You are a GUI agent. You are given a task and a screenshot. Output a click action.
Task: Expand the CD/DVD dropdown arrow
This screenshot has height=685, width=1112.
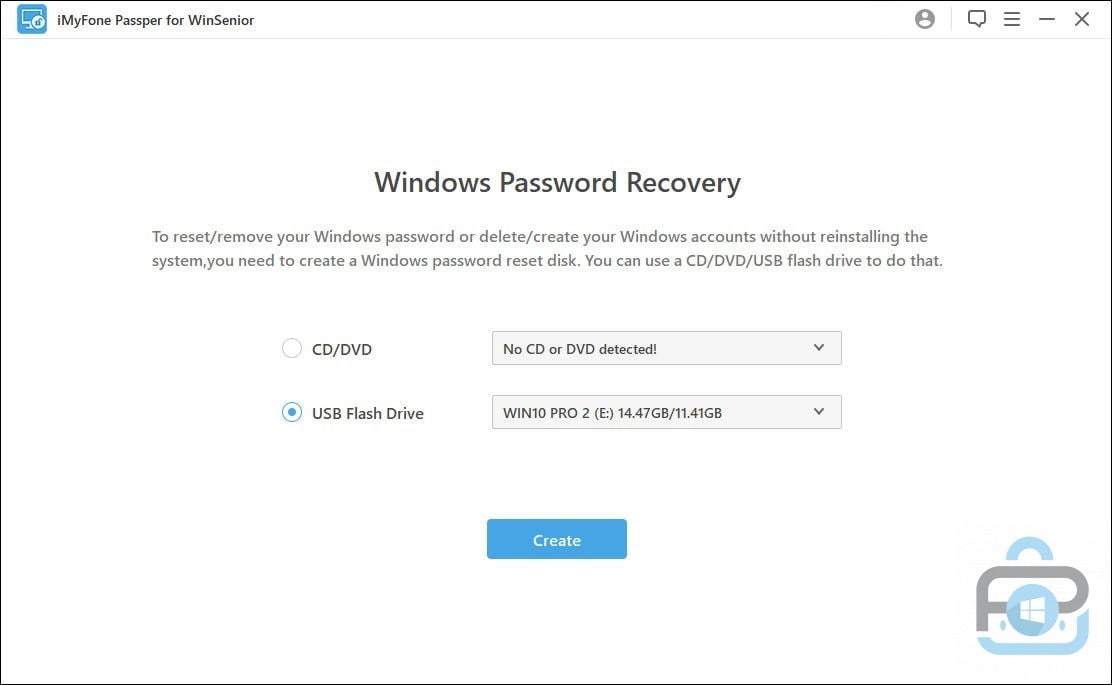(x=819, y=348)
